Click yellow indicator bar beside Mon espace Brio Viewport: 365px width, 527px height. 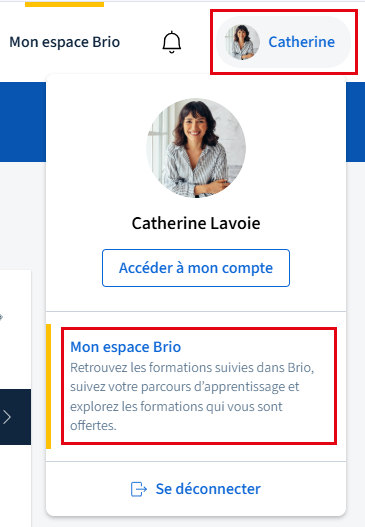tap(48, 386)
